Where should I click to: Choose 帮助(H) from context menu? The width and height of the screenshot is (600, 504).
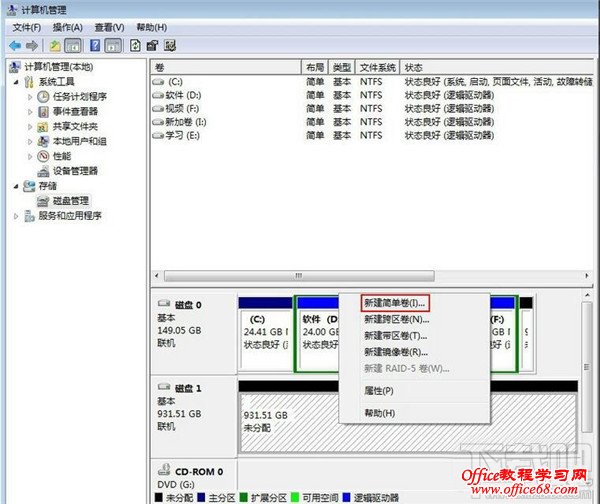(380, 413)
